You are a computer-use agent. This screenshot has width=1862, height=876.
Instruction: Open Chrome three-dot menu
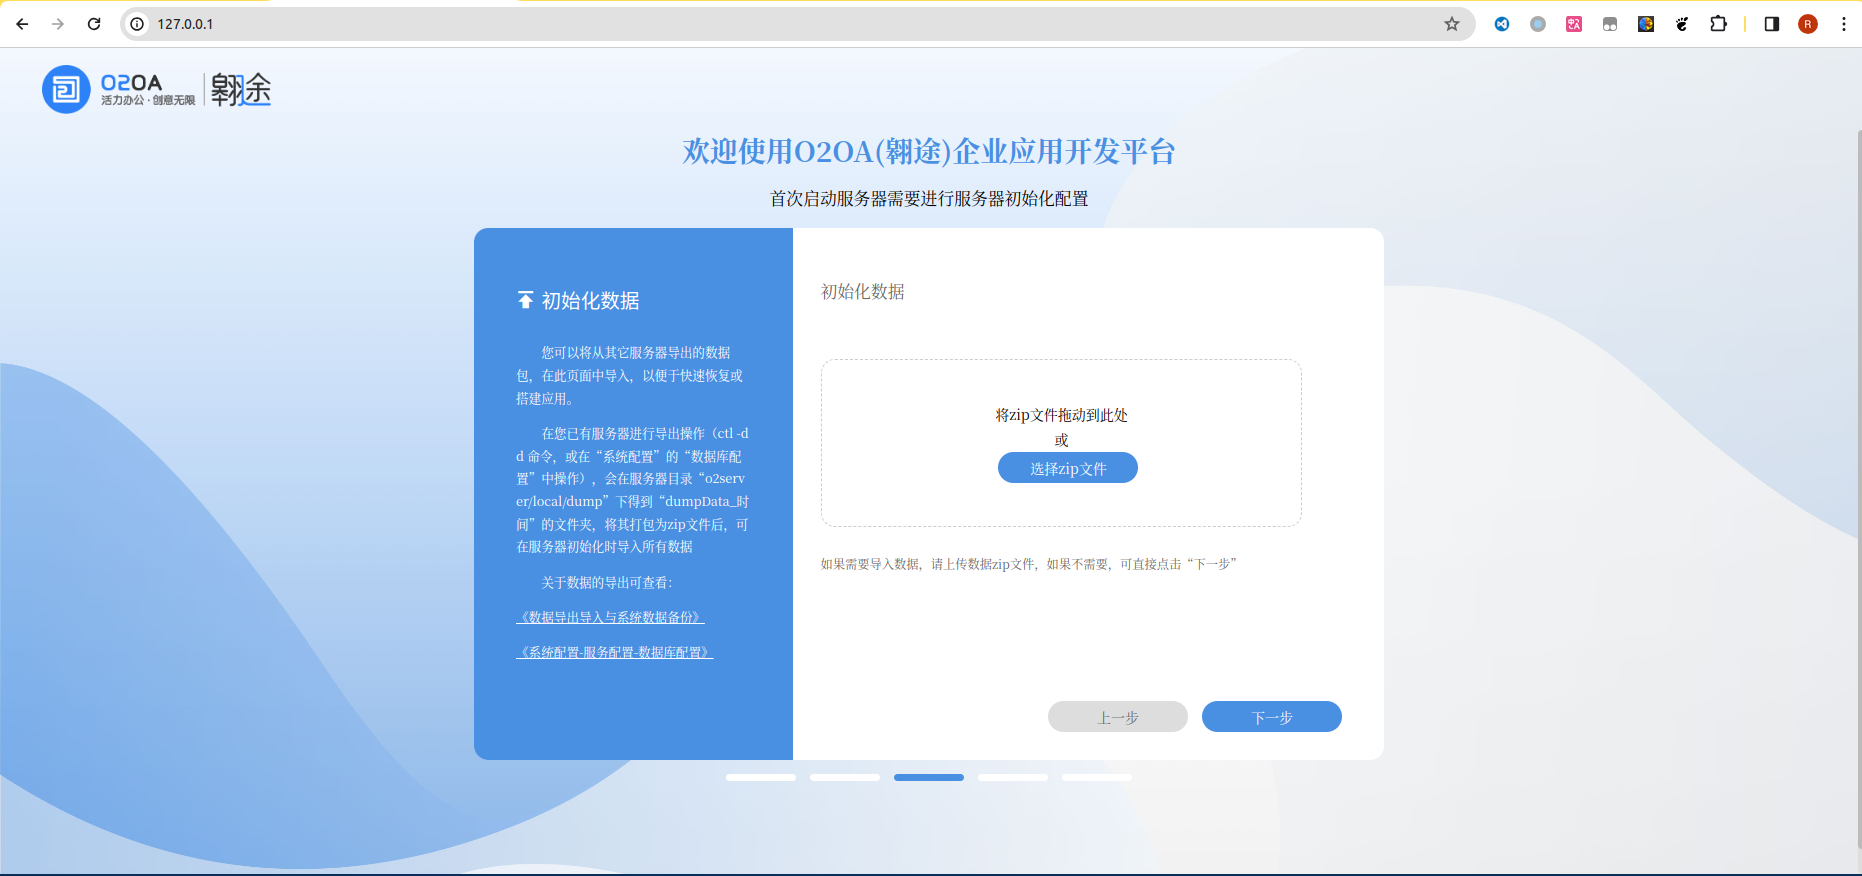(x=1843, y=24)
